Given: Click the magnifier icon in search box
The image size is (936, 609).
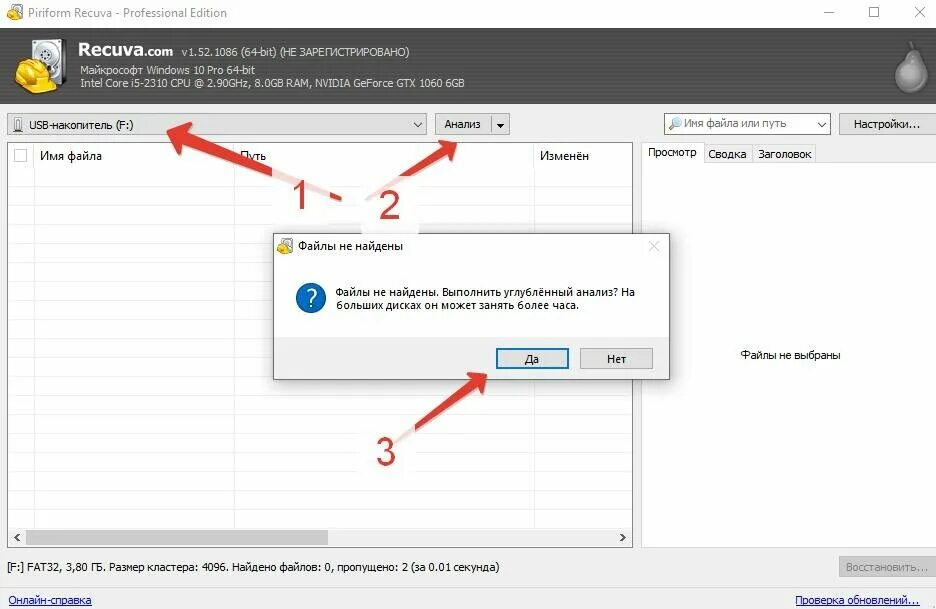Looking at the screenshot, I should pos(675,124).
